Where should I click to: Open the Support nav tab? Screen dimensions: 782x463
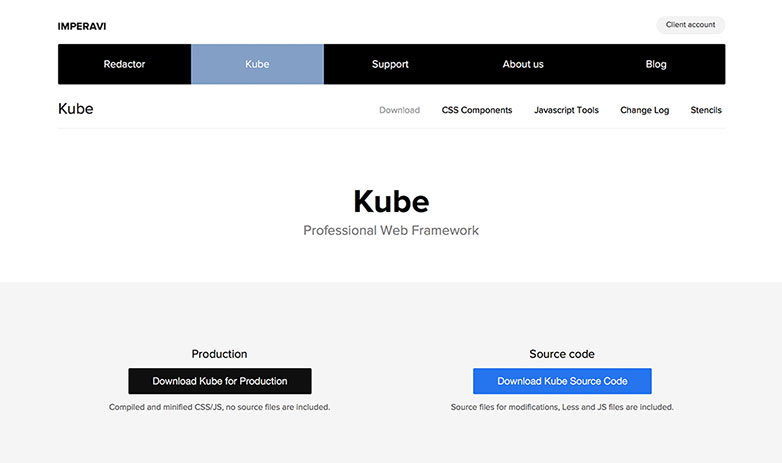coord(390,64)
